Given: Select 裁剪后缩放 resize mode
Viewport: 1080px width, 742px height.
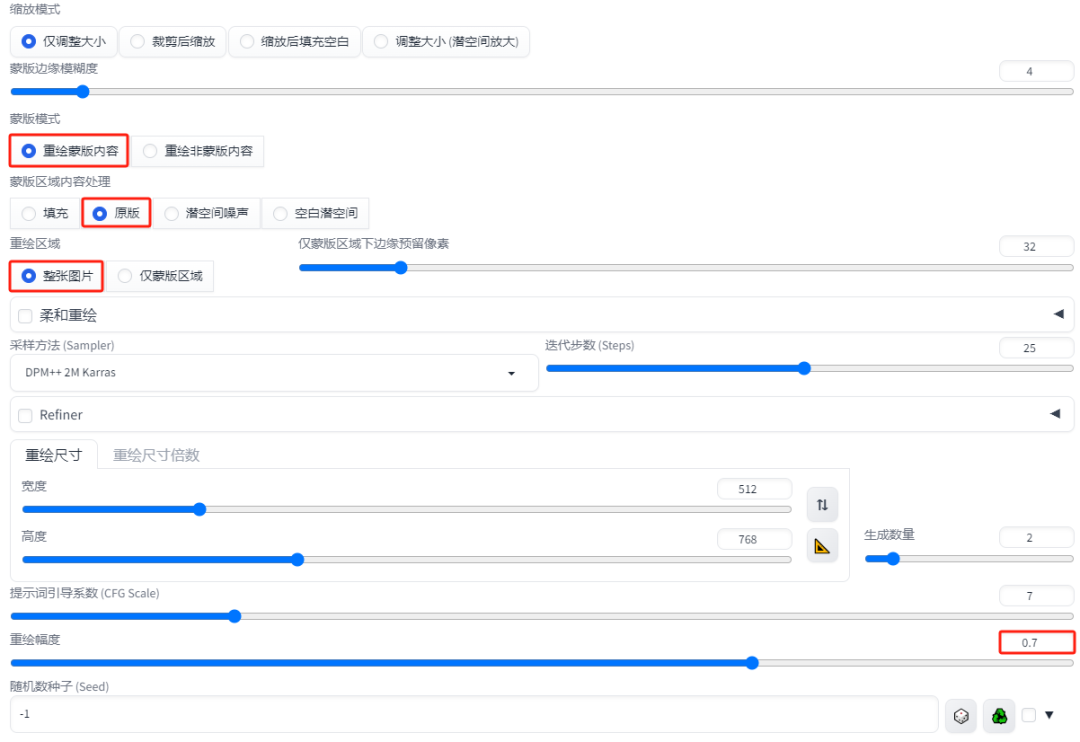Looking at the screenshot, I should [x=173, y=41].
